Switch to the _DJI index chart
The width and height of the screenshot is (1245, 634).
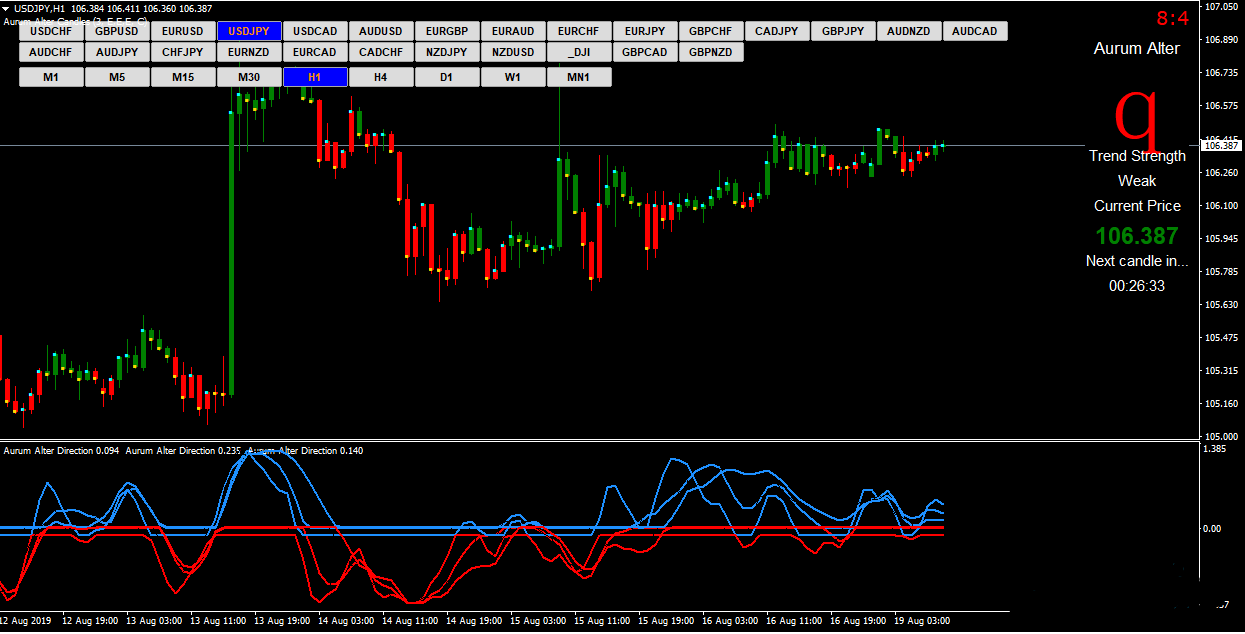pyautogui.click(x=579, y=52)
